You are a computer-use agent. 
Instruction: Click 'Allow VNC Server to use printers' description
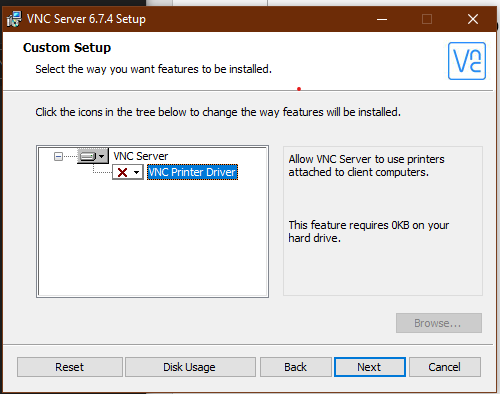pyautogui.click(x=366, y=166)
